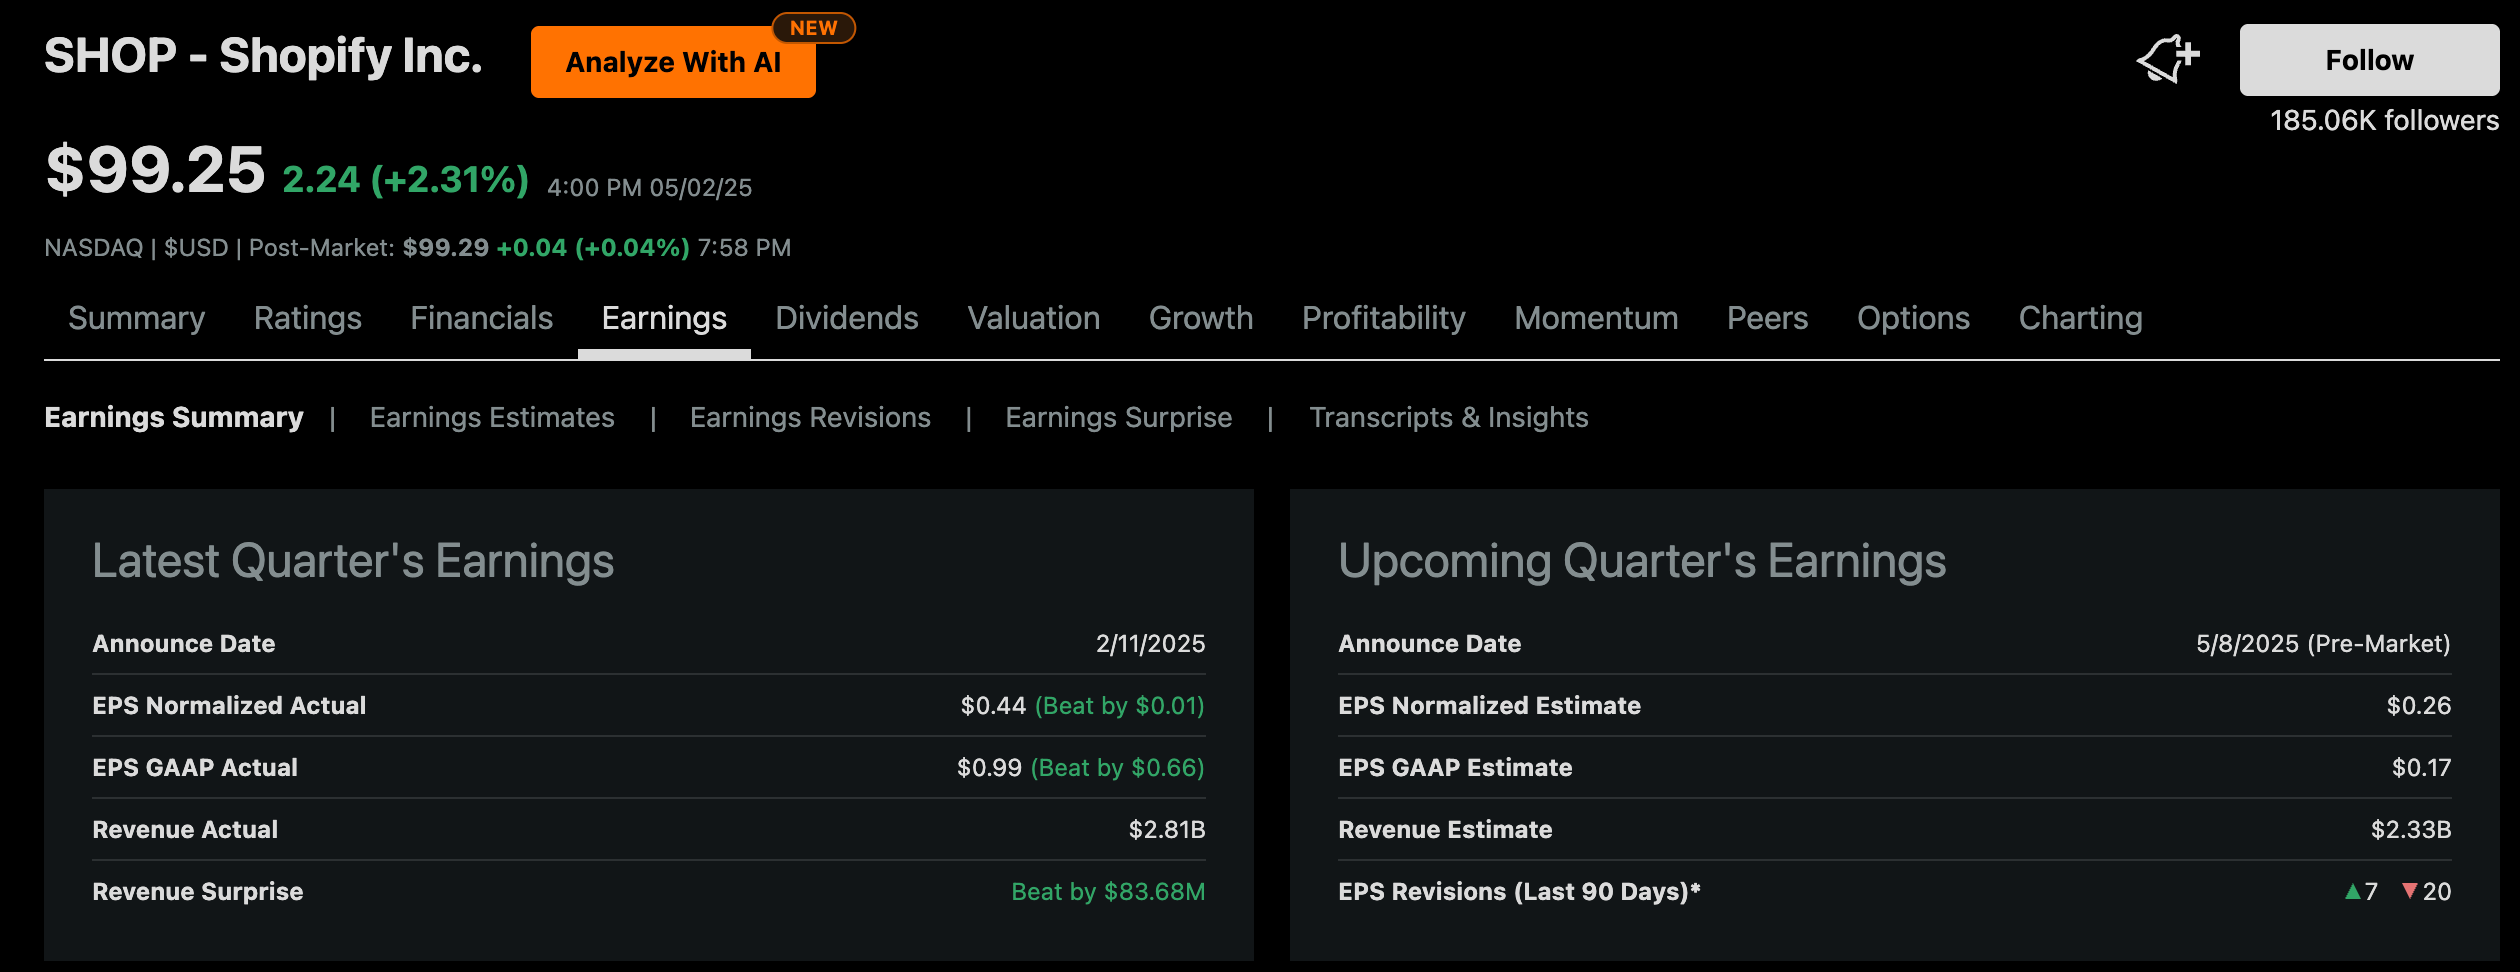Click the EPS GAAP Estimate $0.17
This screenshot has width=2520, height=972.
tap(2421, 768)
